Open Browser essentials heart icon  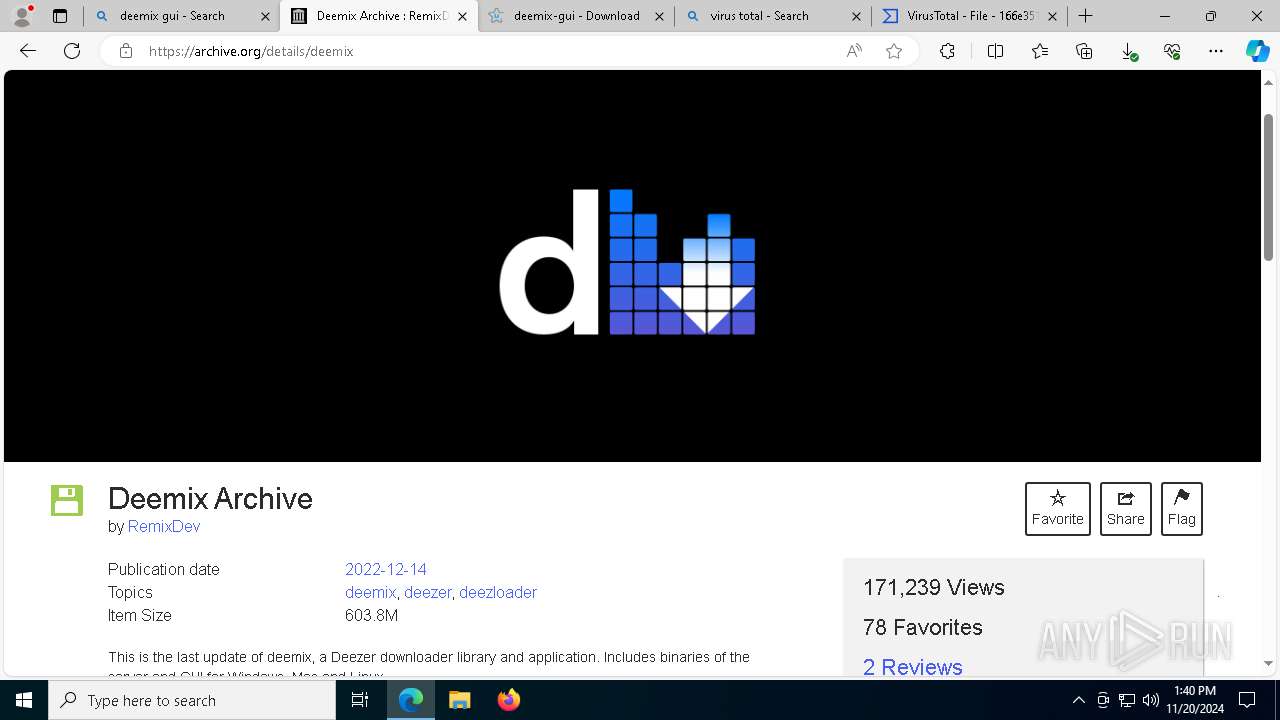pyautogui.click(x=1172, y=51)
